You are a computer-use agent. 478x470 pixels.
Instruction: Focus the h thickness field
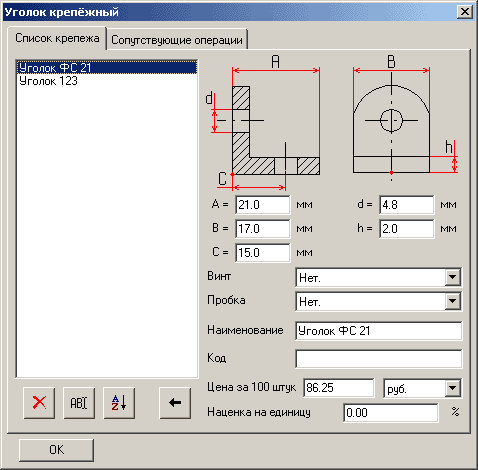click(x=407, y=229)
